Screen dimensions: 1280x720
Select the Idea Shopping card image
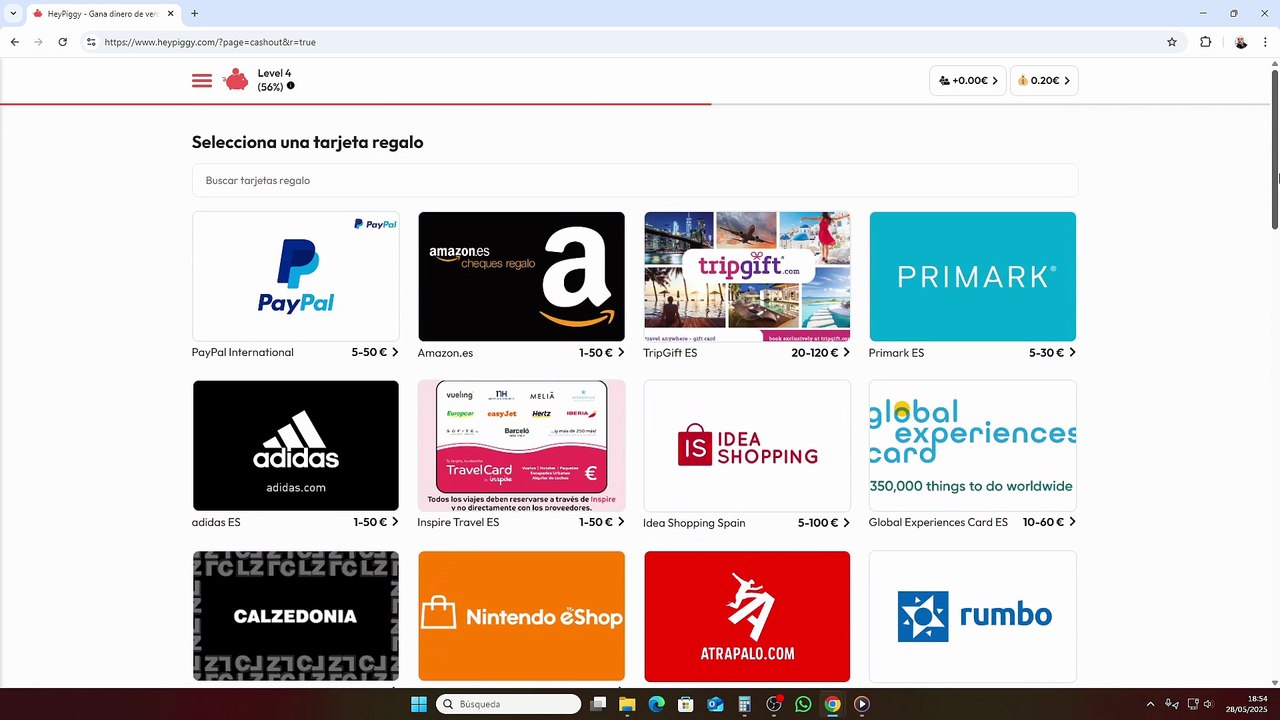747,446
